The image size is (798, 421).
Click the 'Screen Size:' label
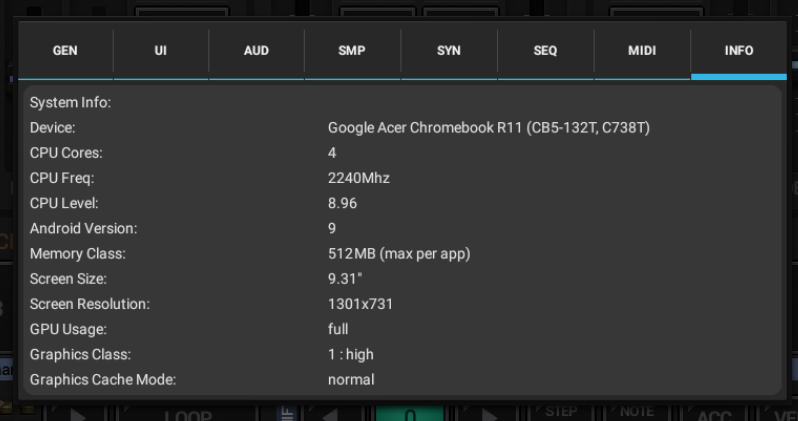pyautogui.click(x=68, y=279)
